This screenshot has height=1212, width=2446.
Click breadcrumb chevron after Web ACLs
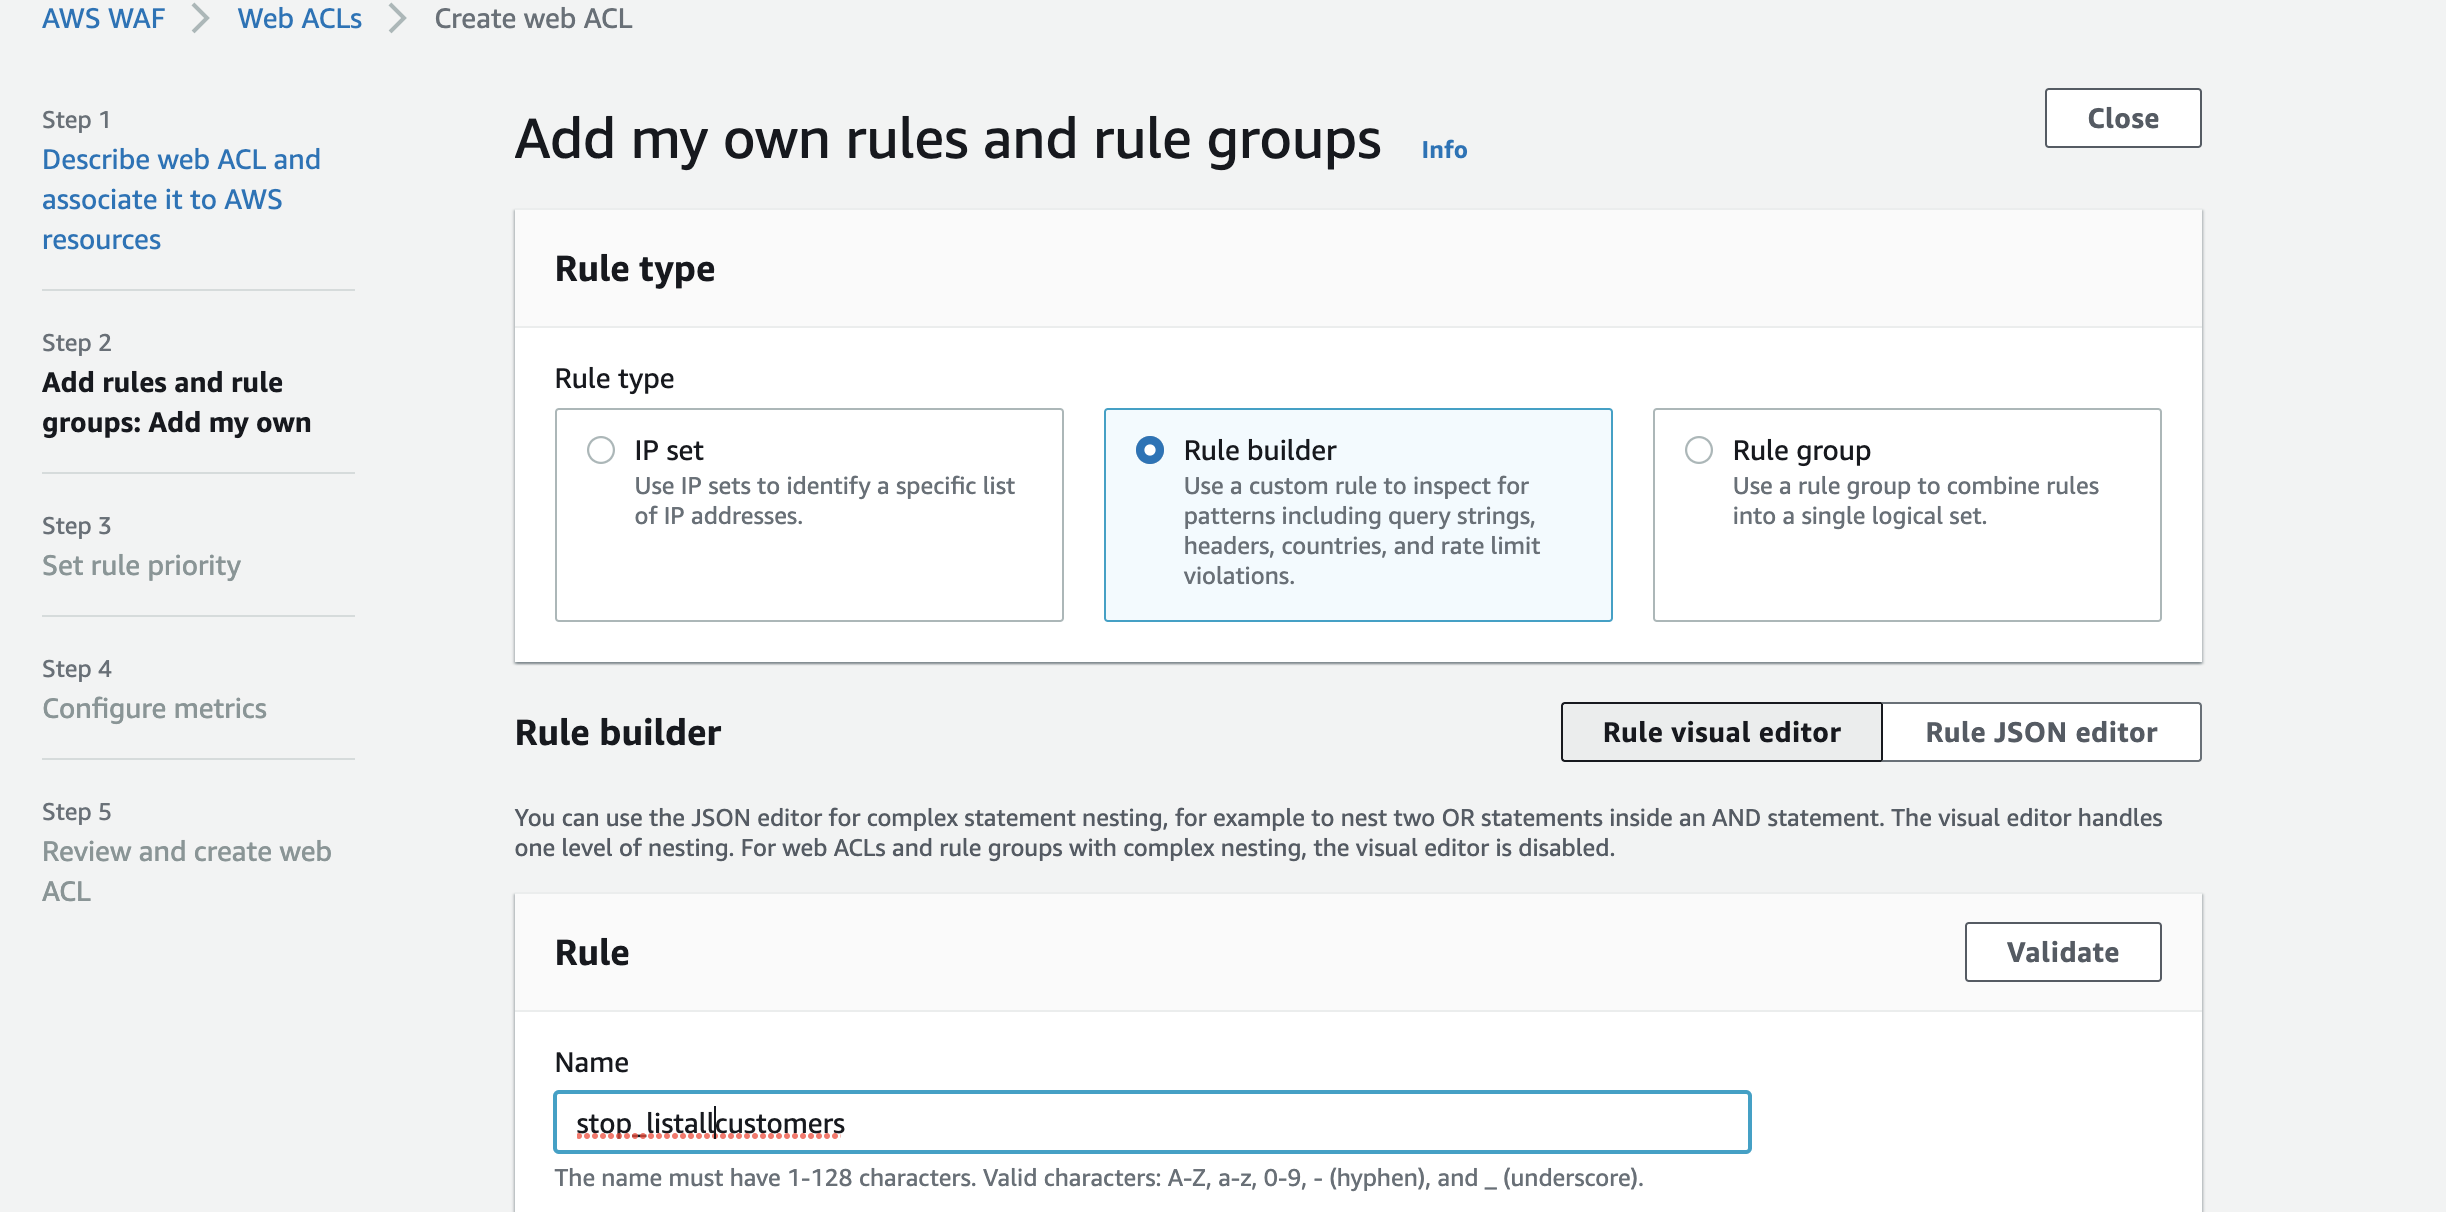click(398, 18)
